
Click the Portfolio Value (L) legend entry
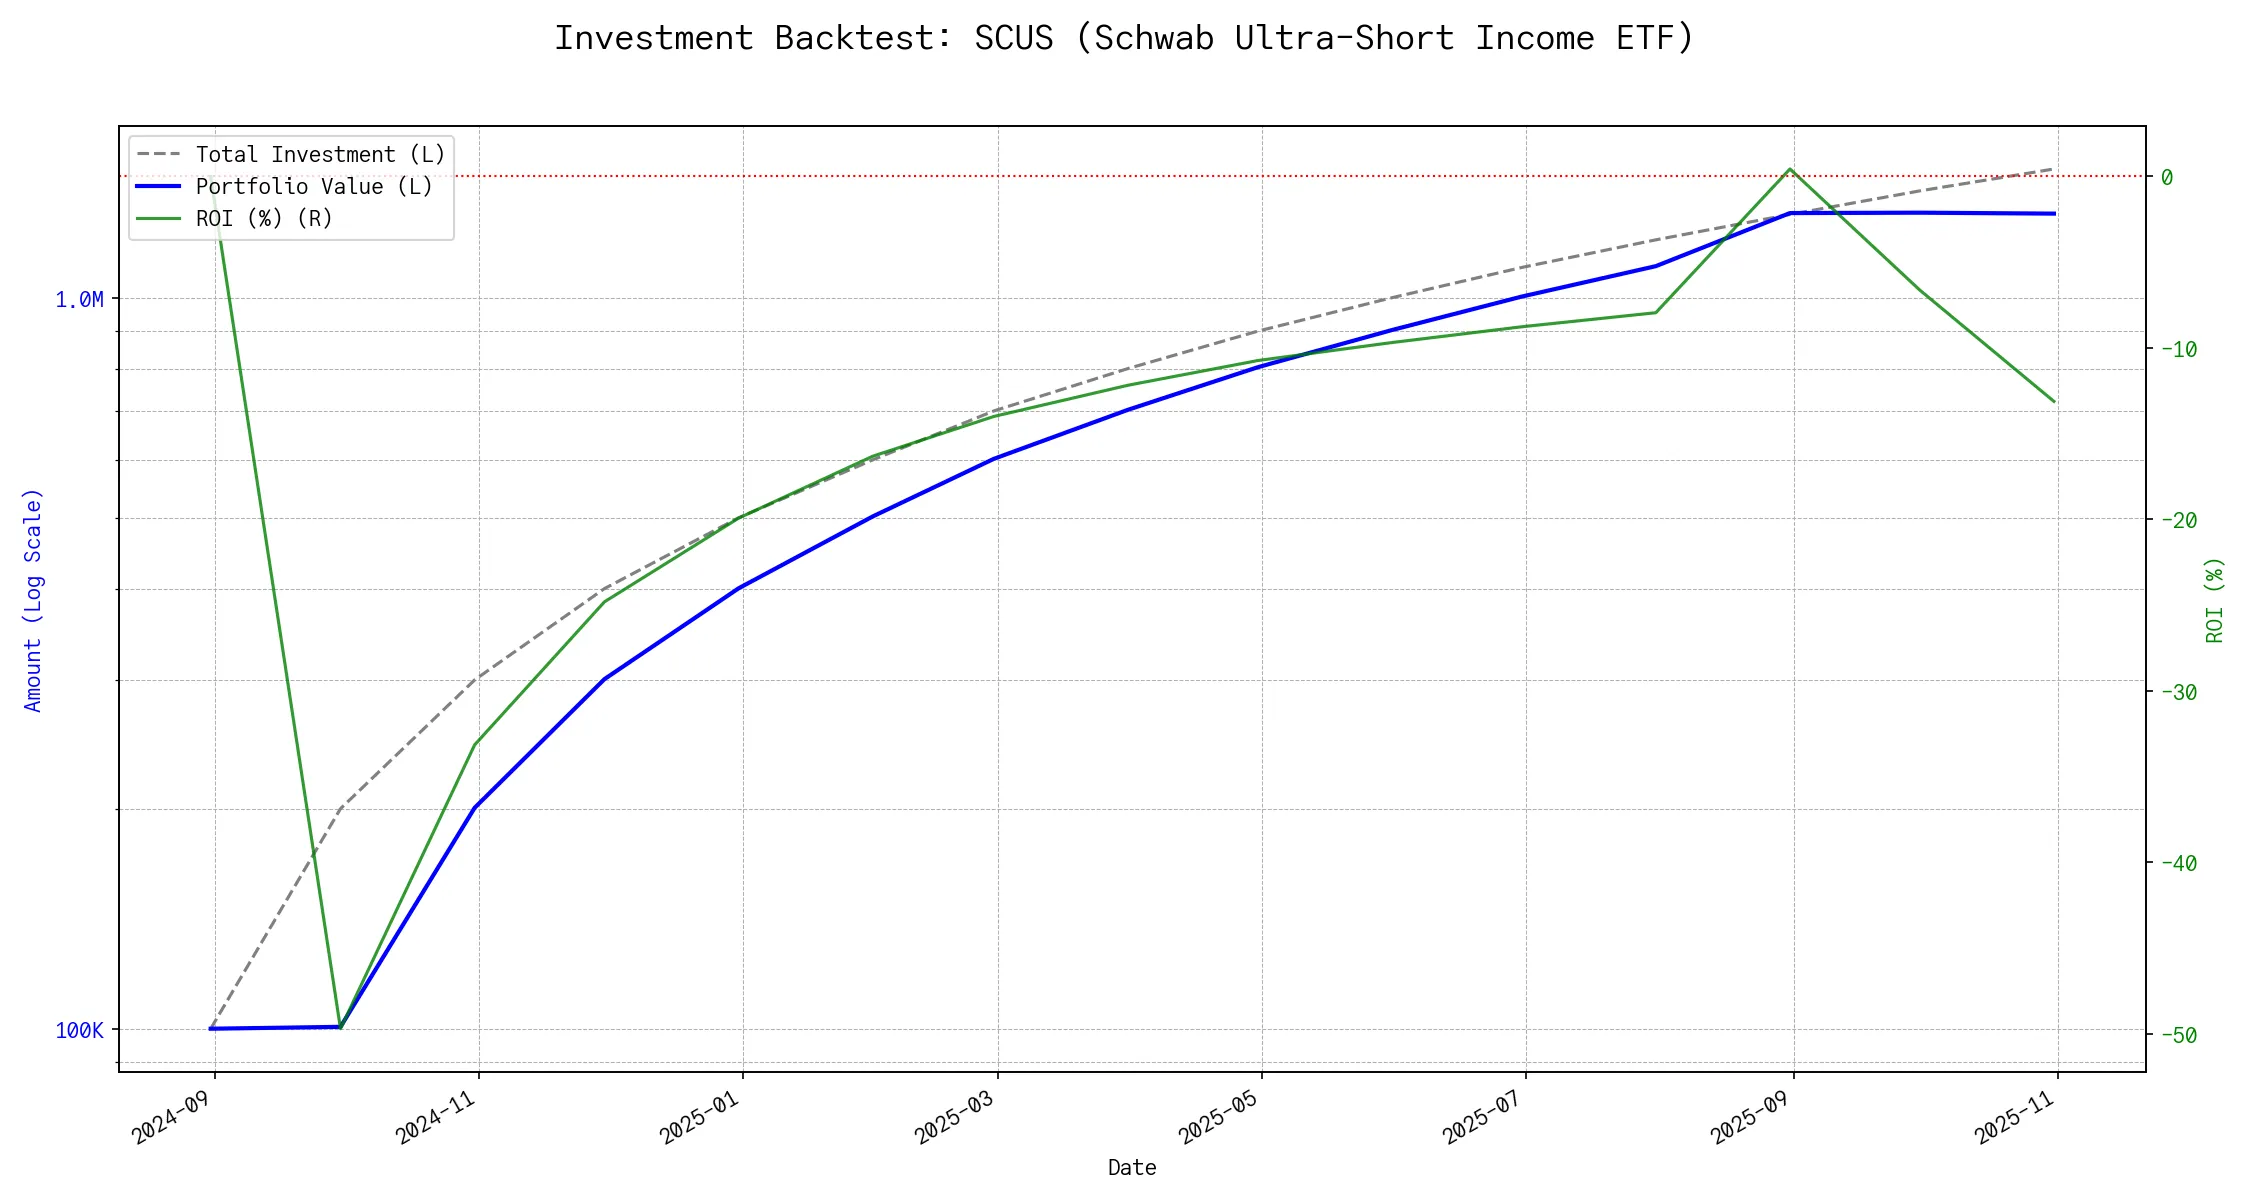tap(314, 187)
